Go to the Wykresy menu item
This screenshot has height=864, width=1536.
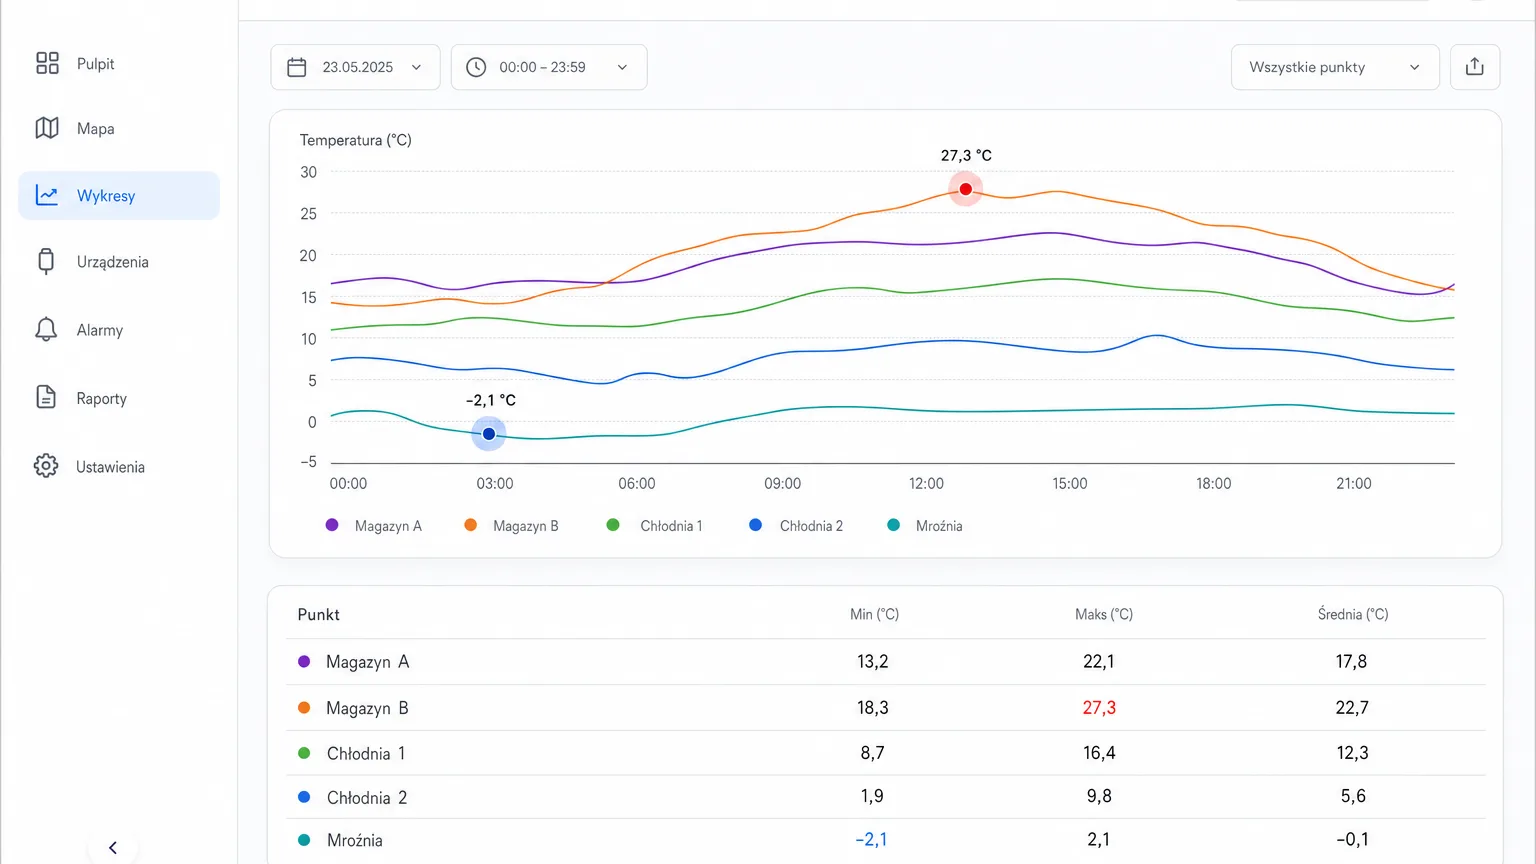coord(119,196)
